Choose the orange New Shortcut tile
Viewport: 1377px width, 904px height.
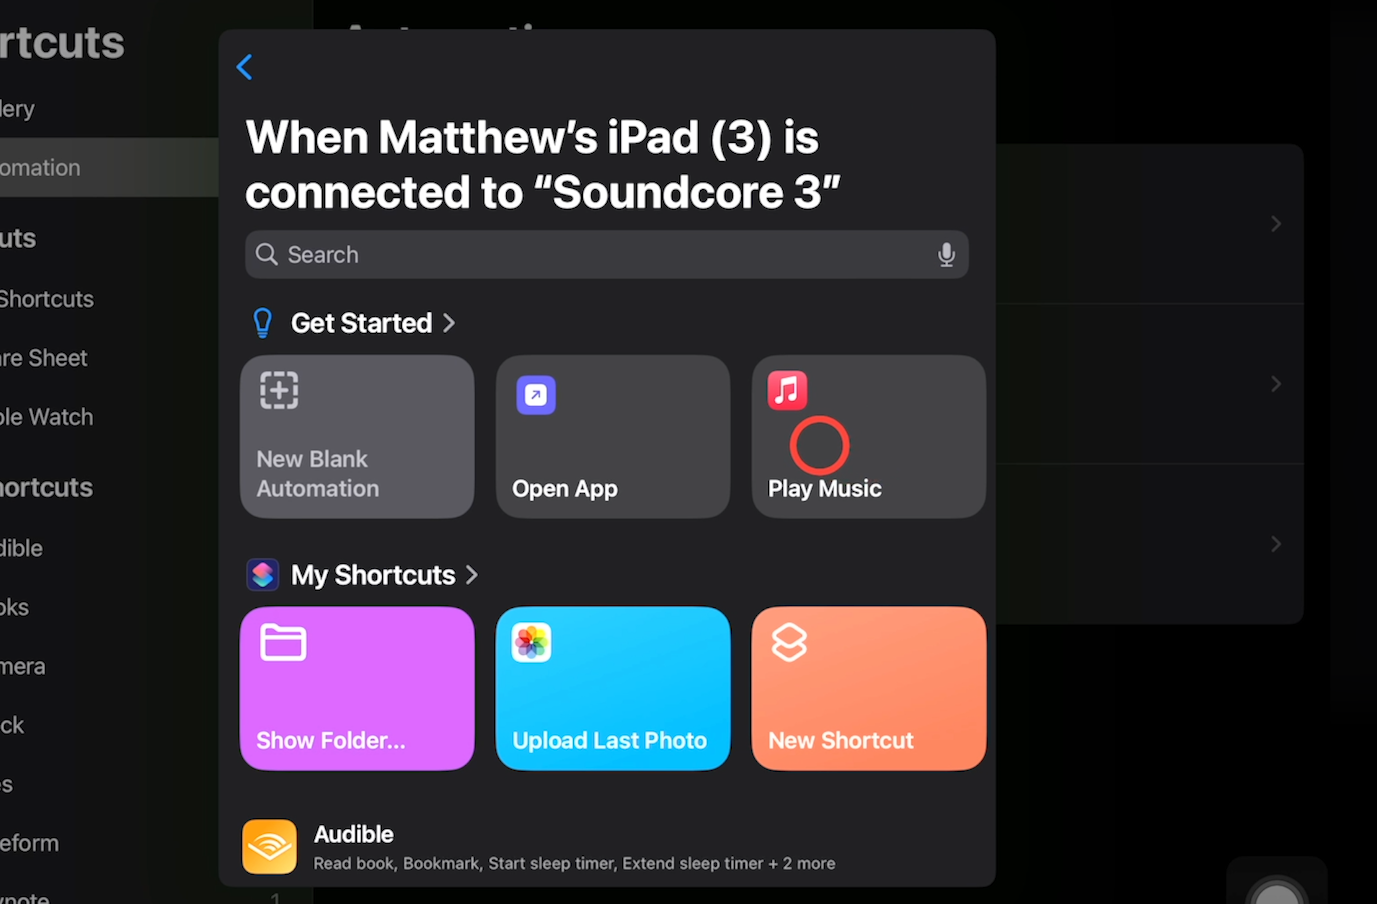(x=869, y=689)
